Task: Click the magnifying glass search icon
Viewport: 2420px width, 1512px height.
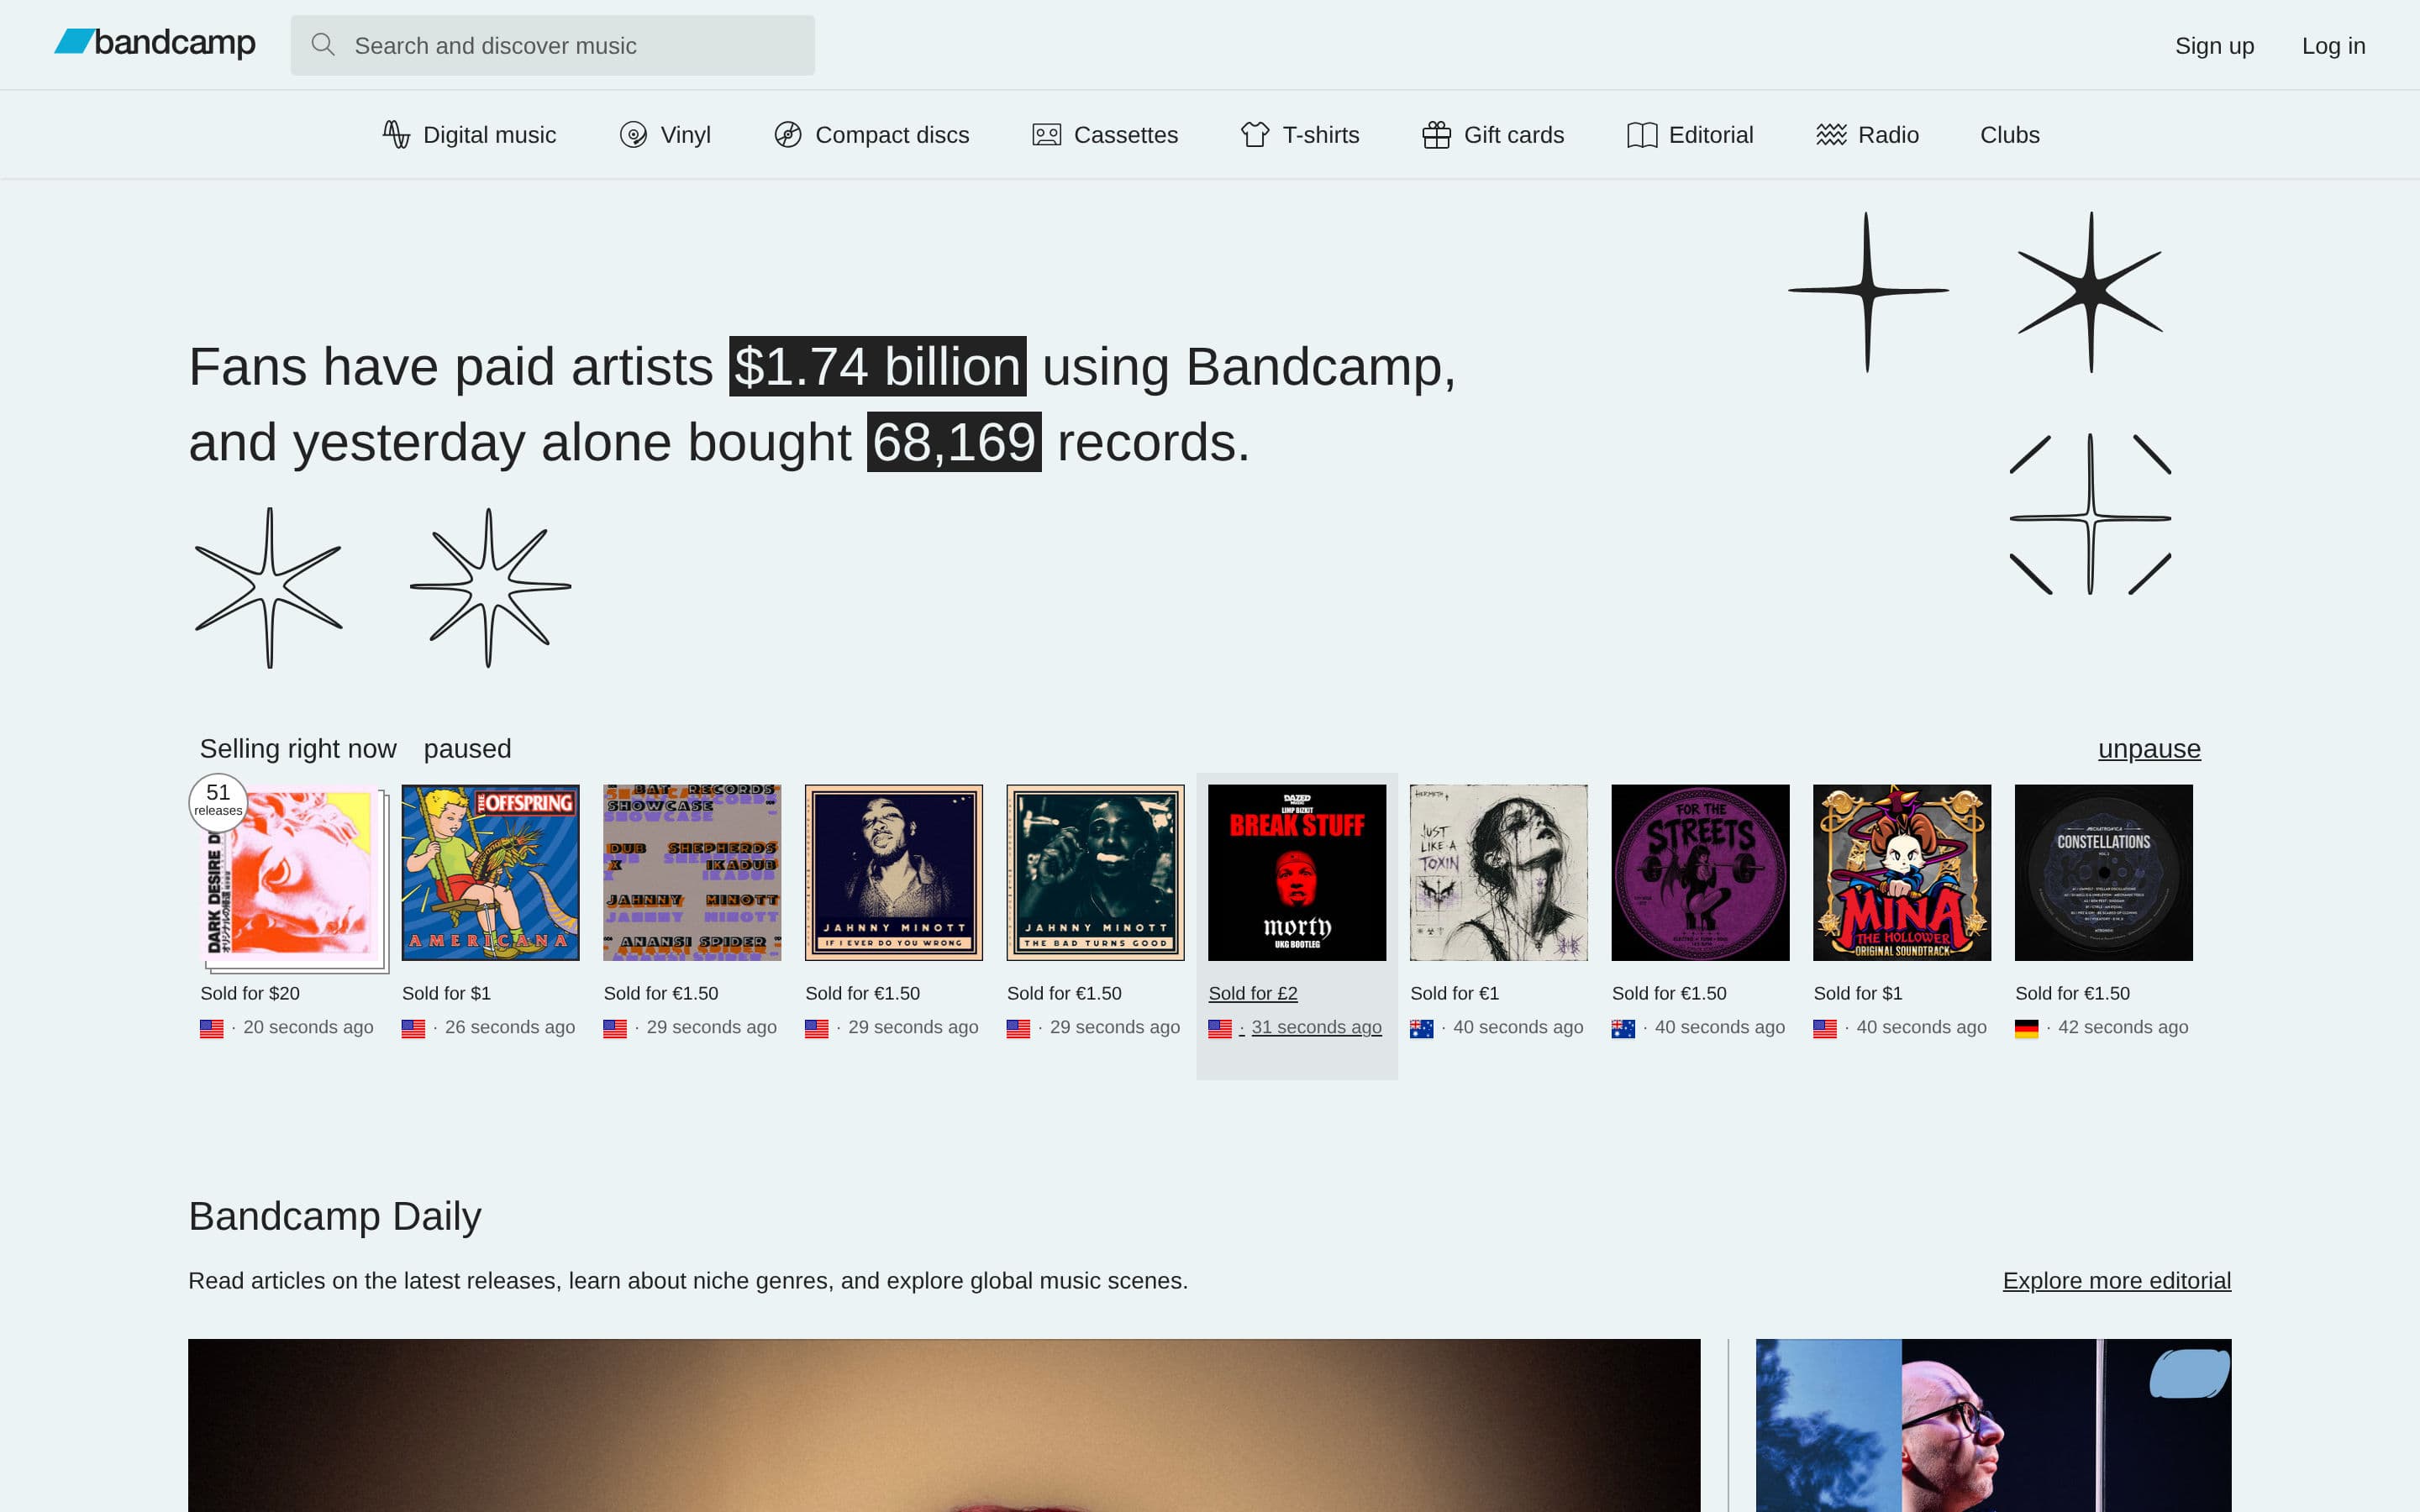Action: (x=322, y=45)
